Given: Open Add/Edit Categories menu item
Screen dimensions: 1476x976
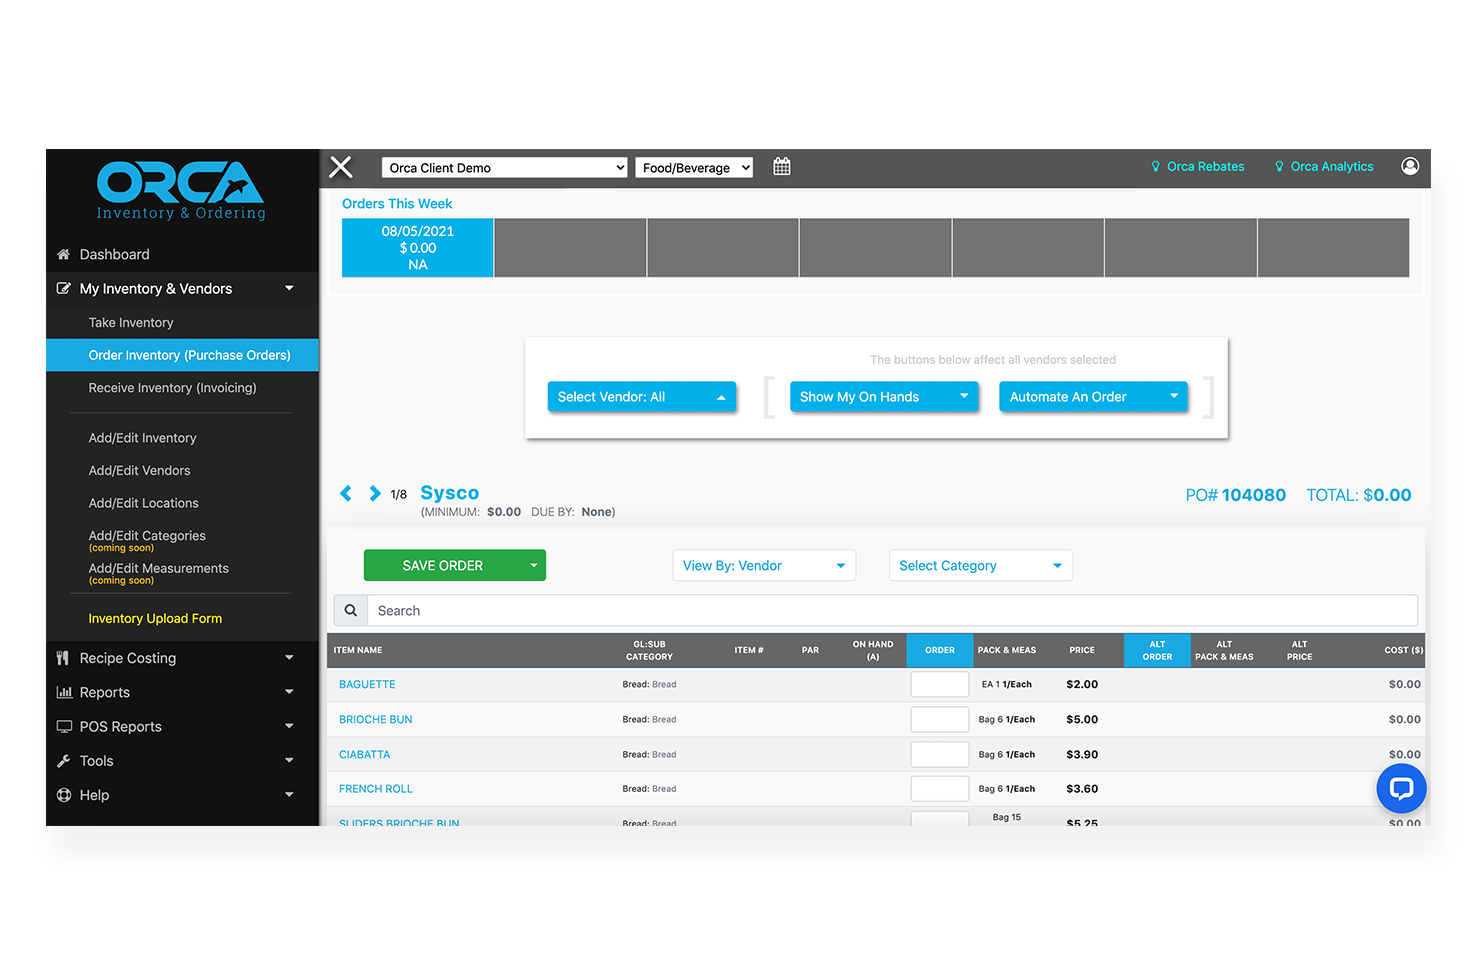Looking at the screenshot, I should pos(147,536).
